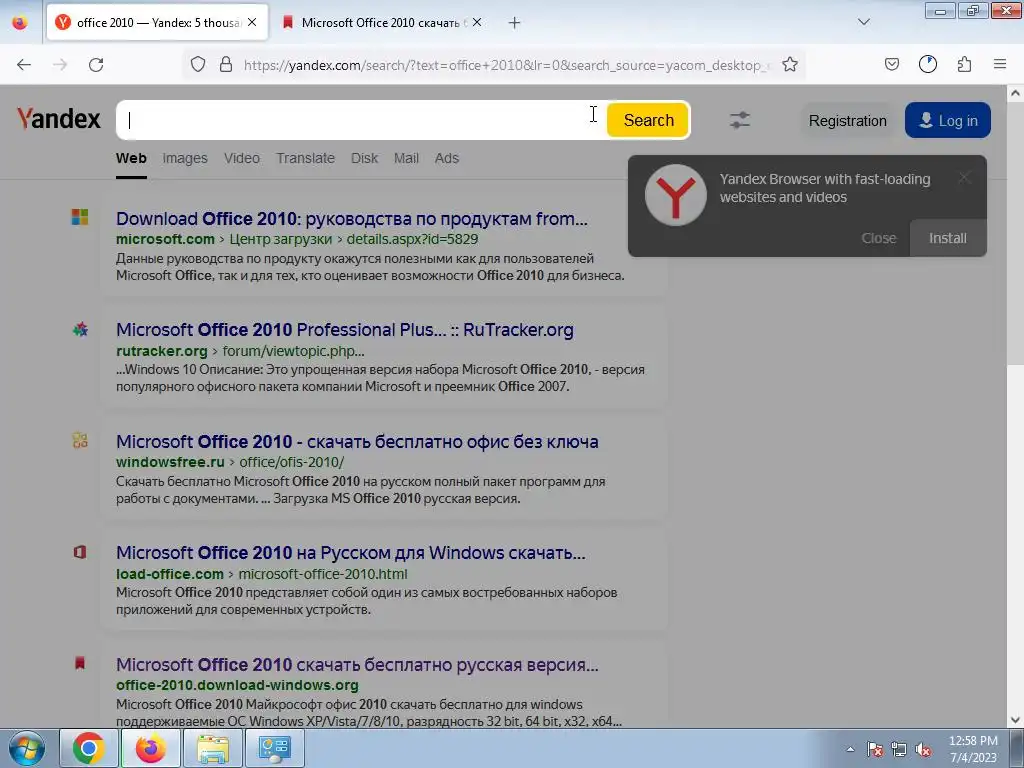Click the browser address bar URL
The width and height of the screenshot is (1024, 768).
click(506, 65)
